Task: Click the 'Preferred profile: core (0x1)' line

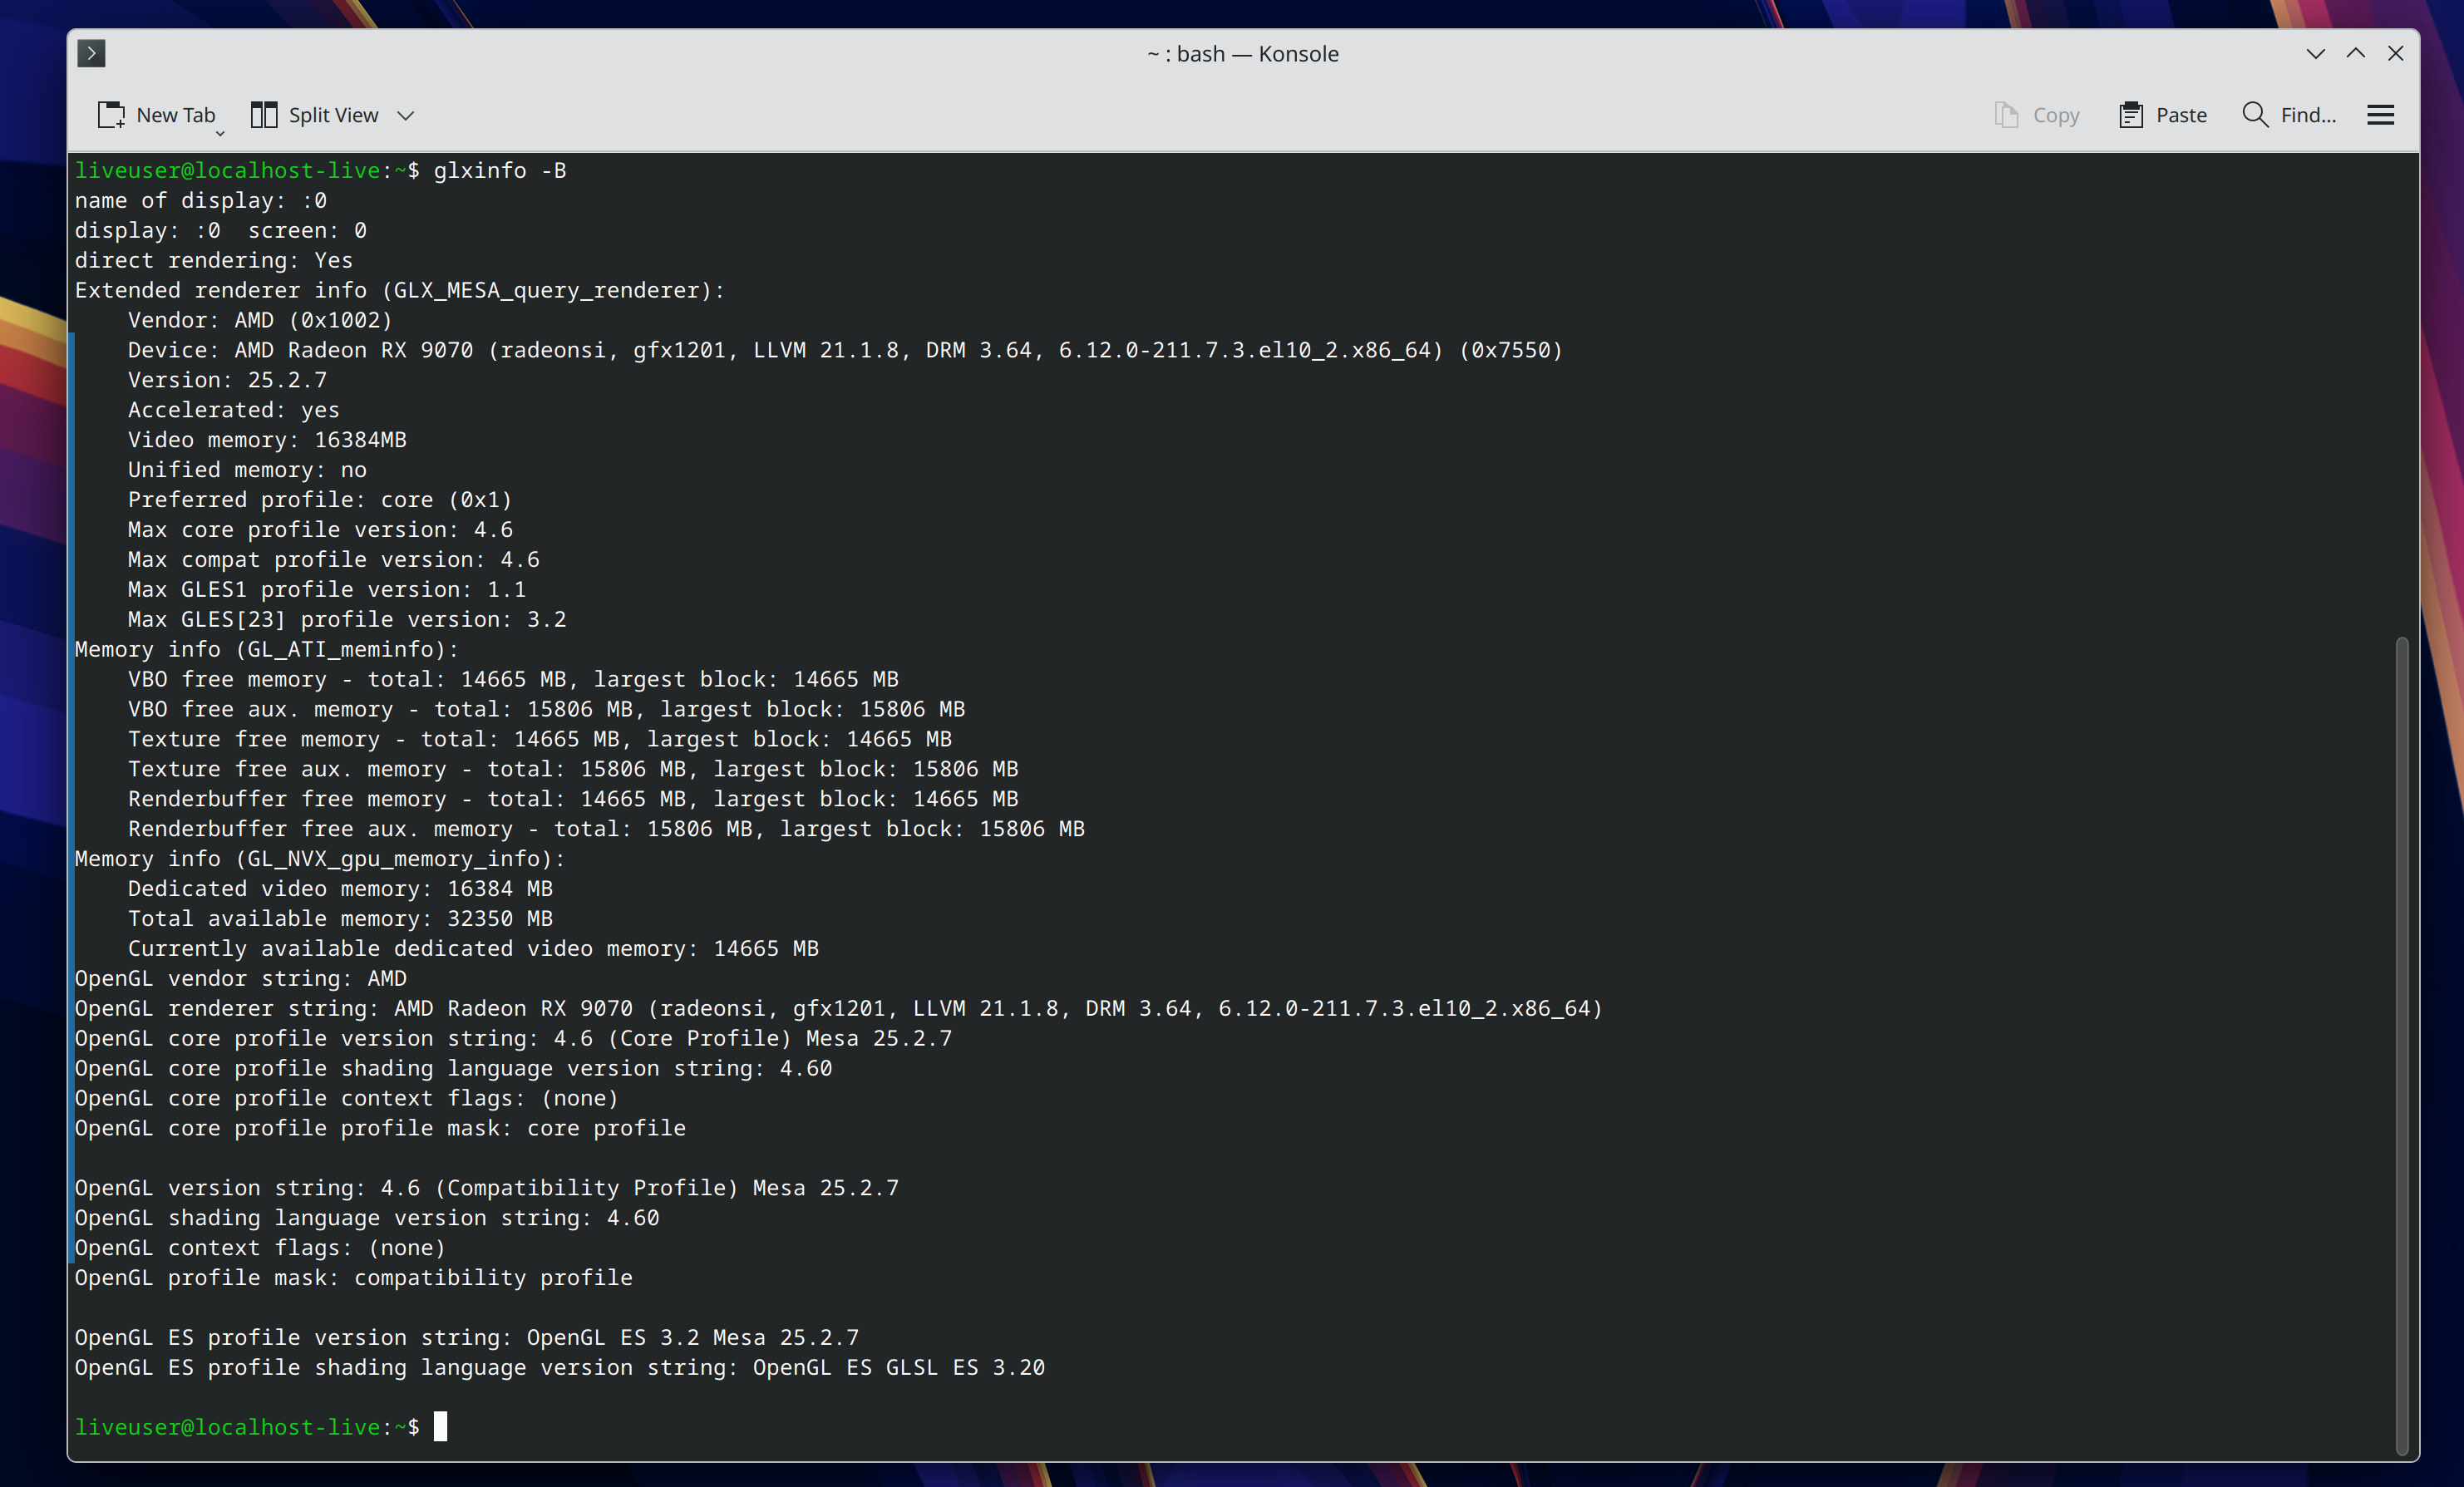Action: pyautogui.click(x=320, y=500)
